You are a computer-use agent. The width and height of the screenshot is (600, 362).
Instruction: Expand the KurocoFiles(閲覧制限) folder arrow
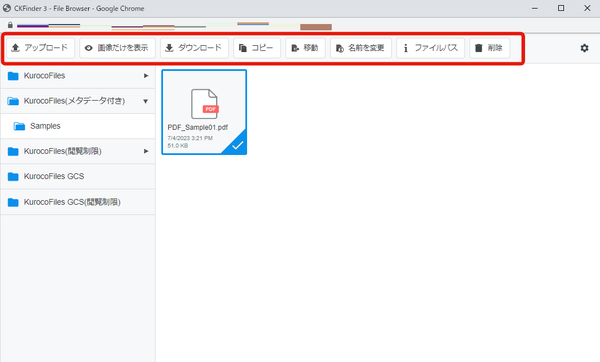click(x=146, y=151)
